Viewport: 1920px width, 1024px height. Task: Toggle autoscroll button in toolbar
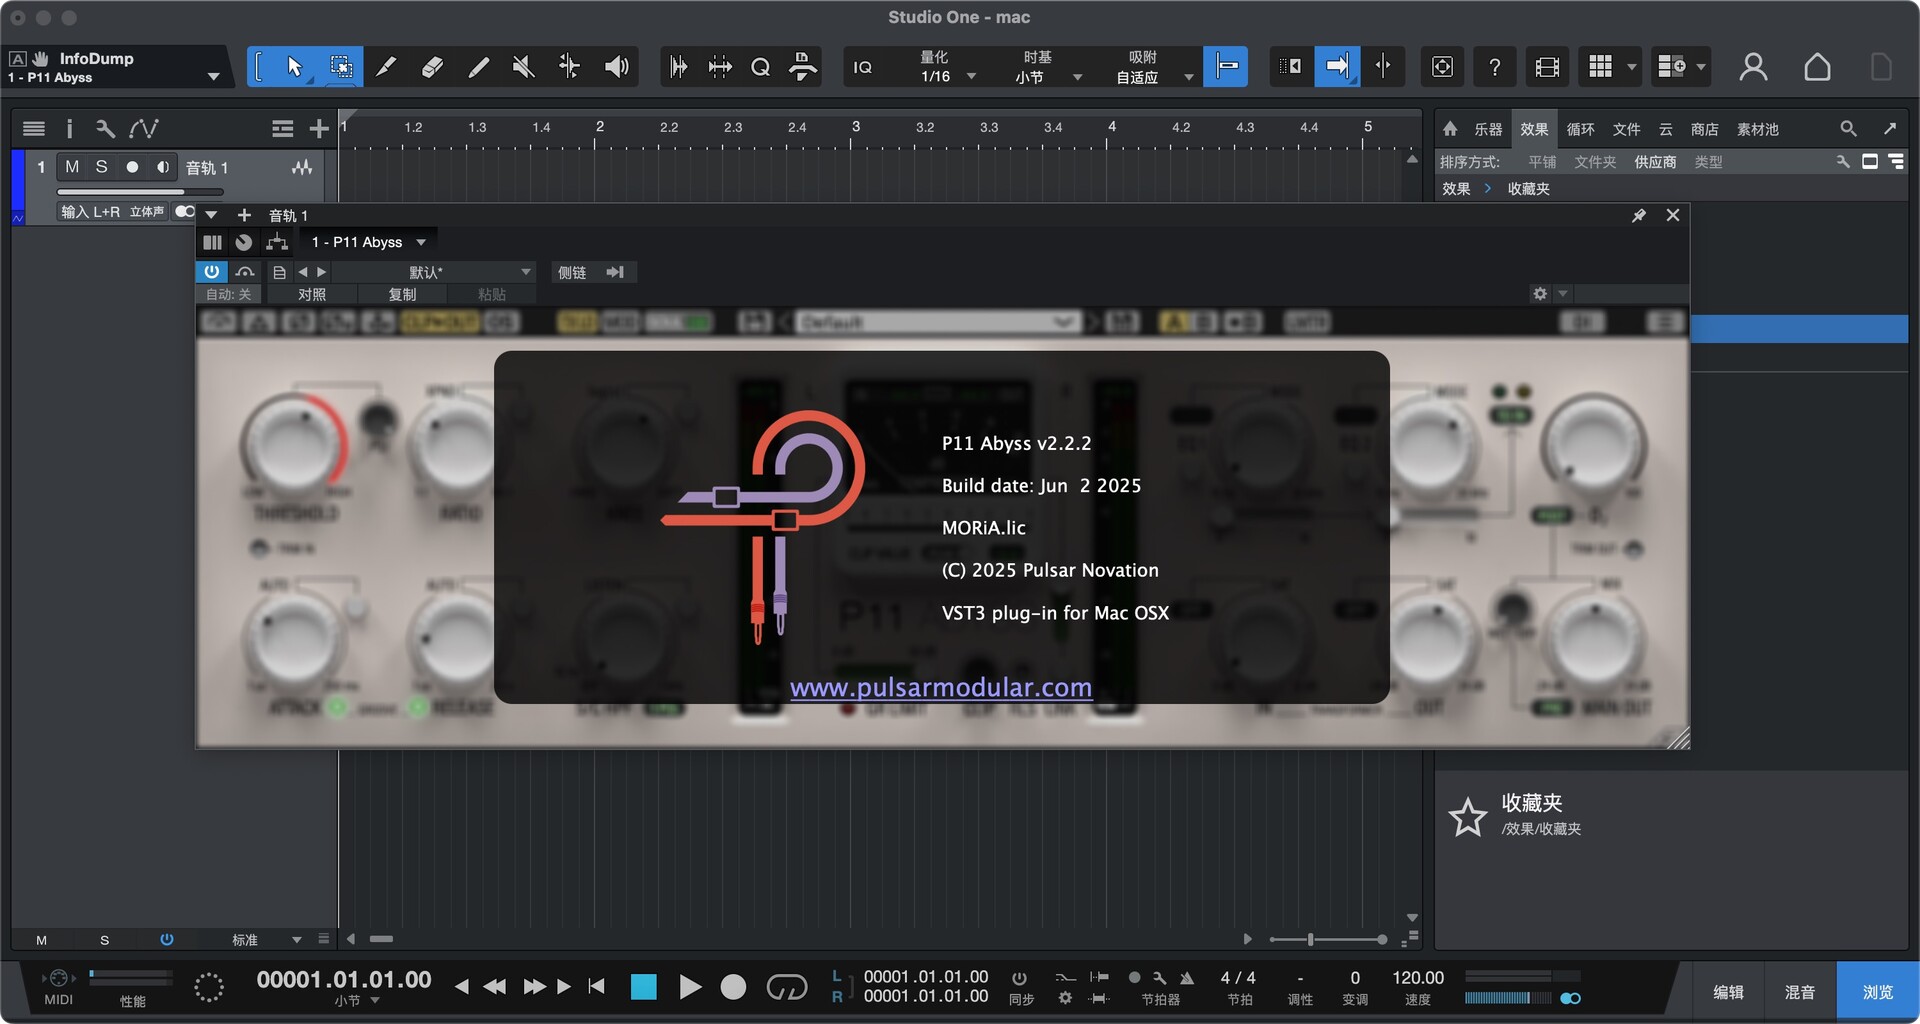pos(1337,67)
